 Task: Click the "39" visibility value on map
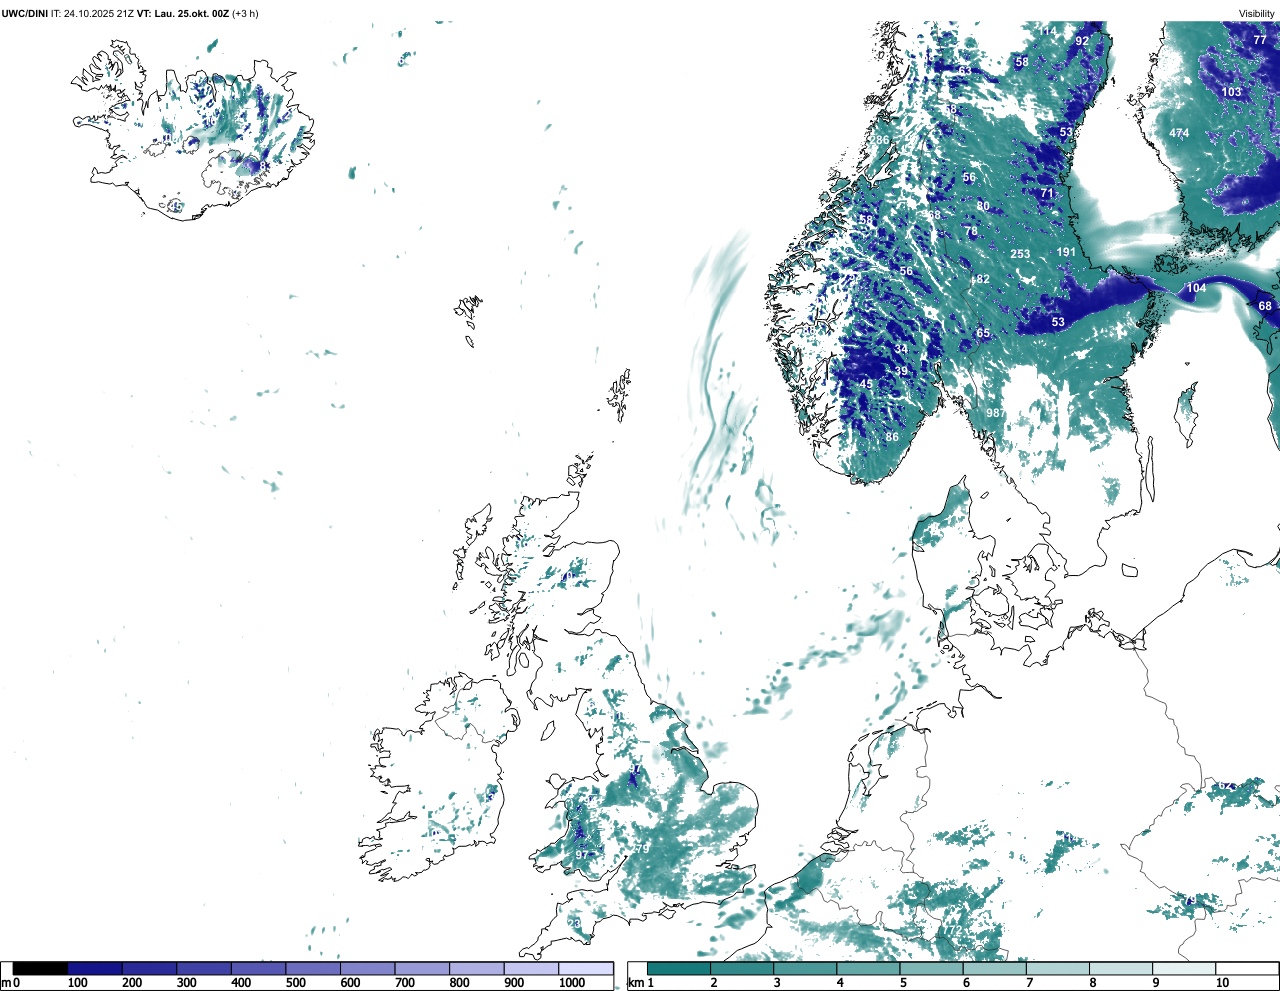[x=901, y=371]
